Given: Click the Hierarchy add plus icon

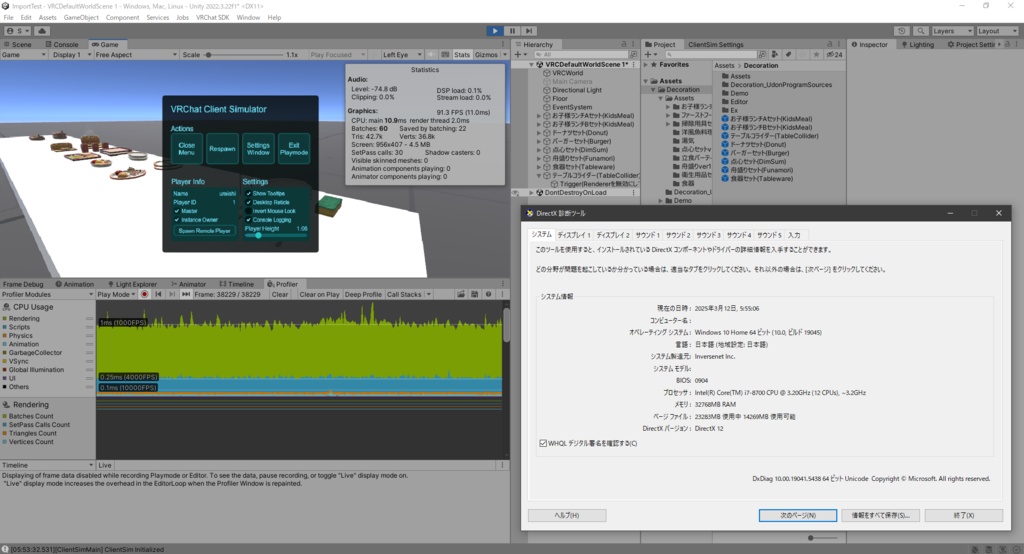Looking at the screenshot, I should click(520, 55).
